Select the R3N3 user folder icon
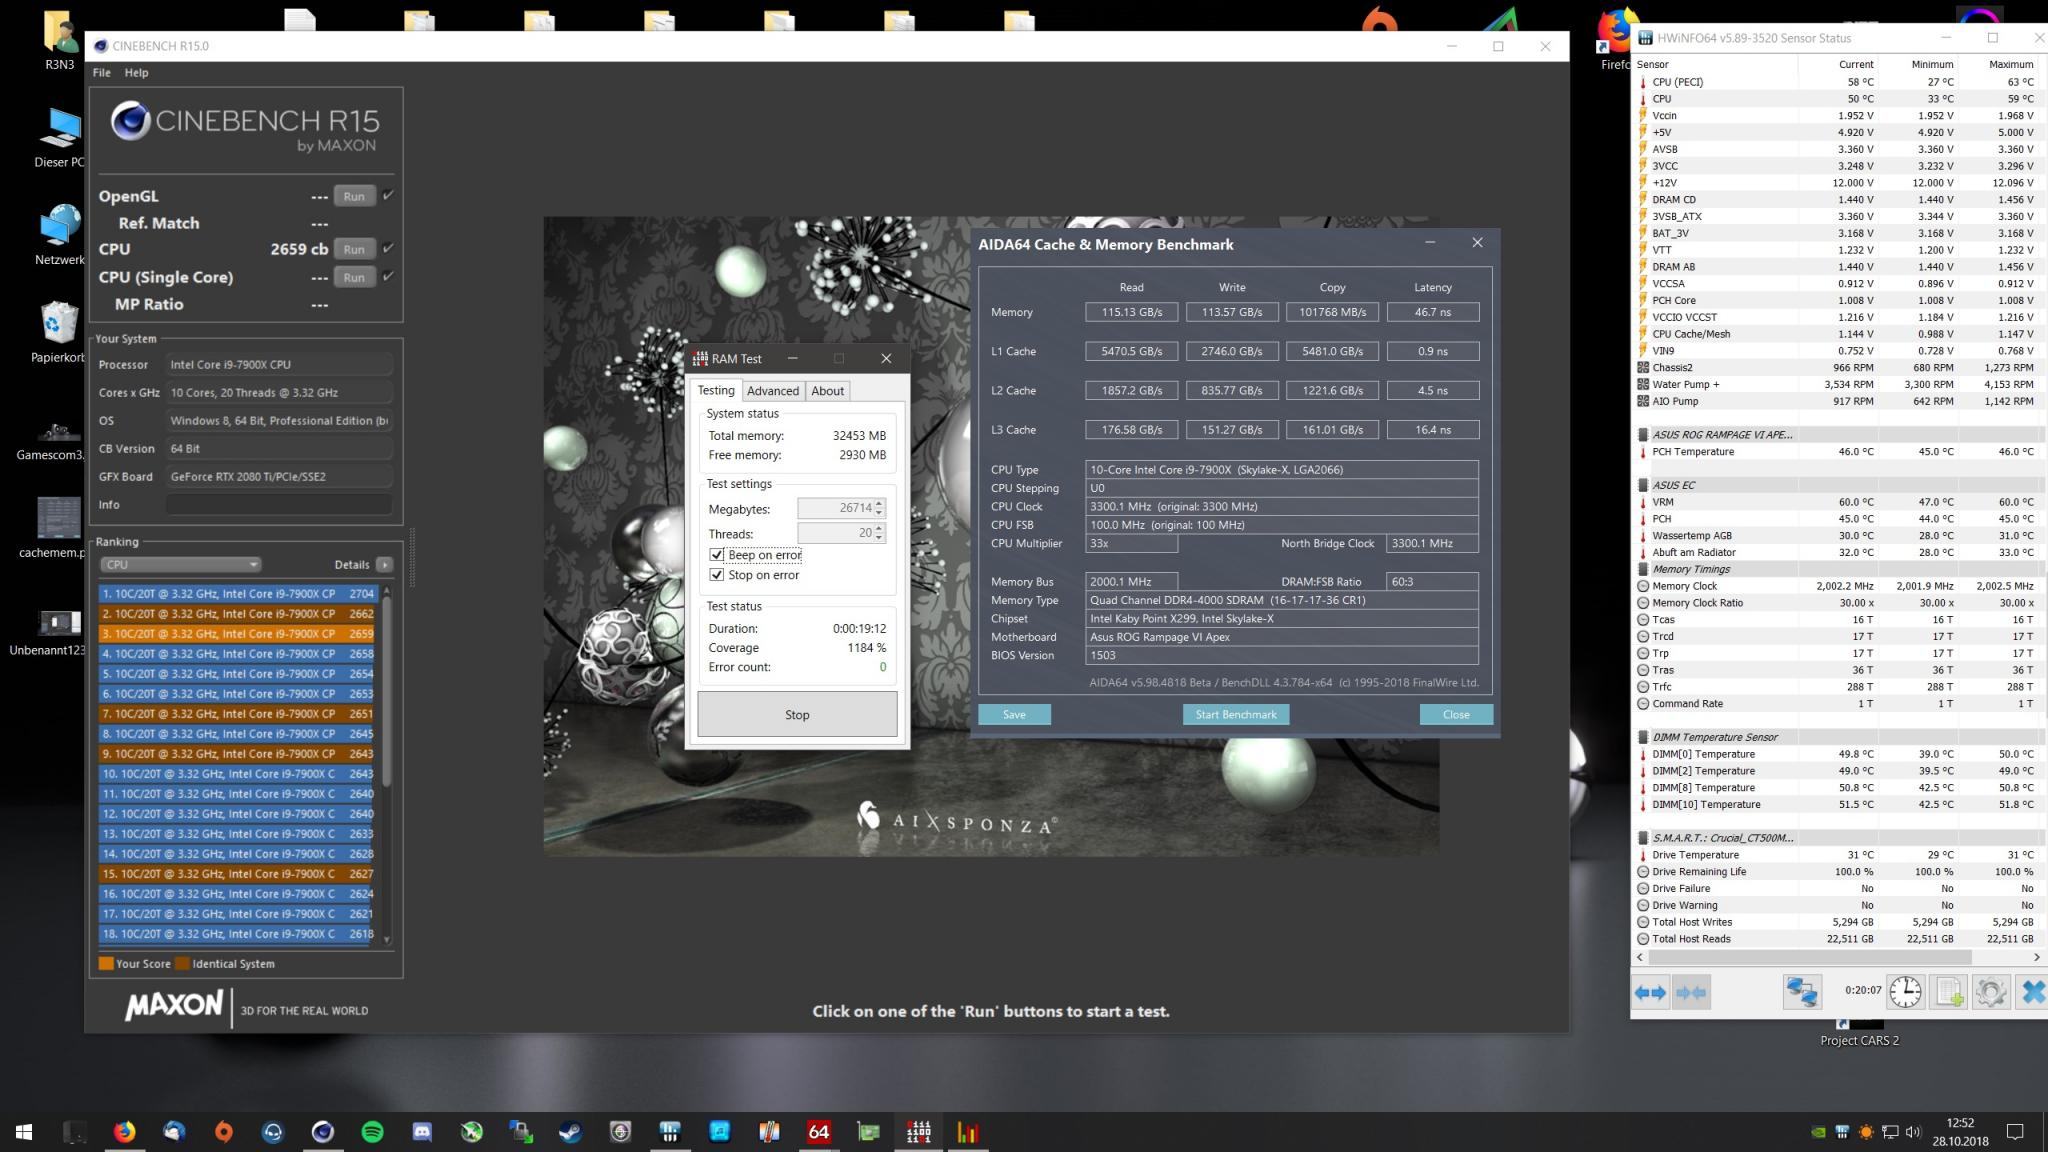Viewport: 2048px width, 1152px height. tap(60, 40)
